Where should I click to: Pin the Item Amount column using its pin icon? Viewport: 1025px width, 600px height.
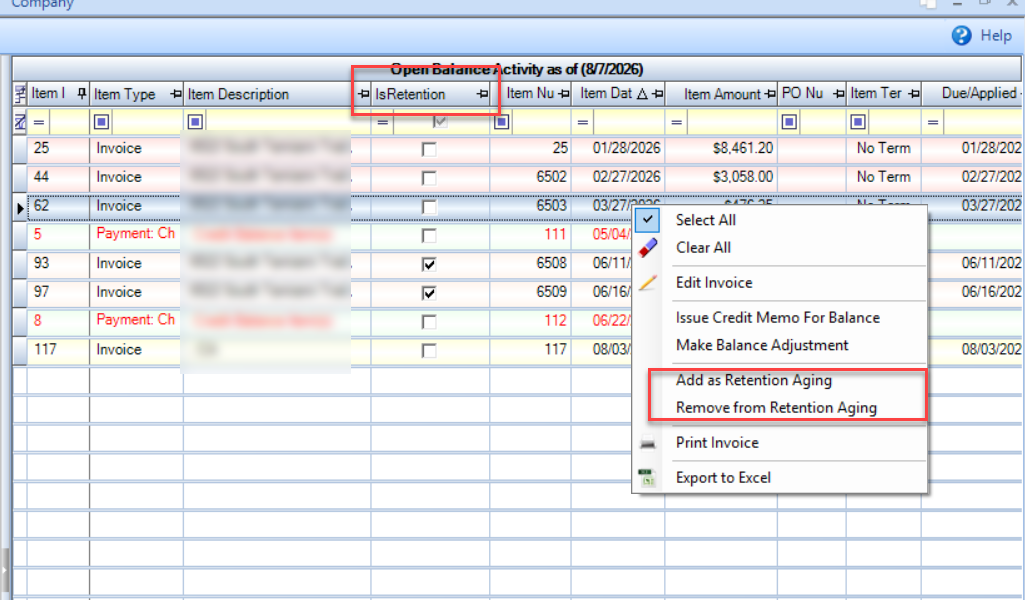770,94
